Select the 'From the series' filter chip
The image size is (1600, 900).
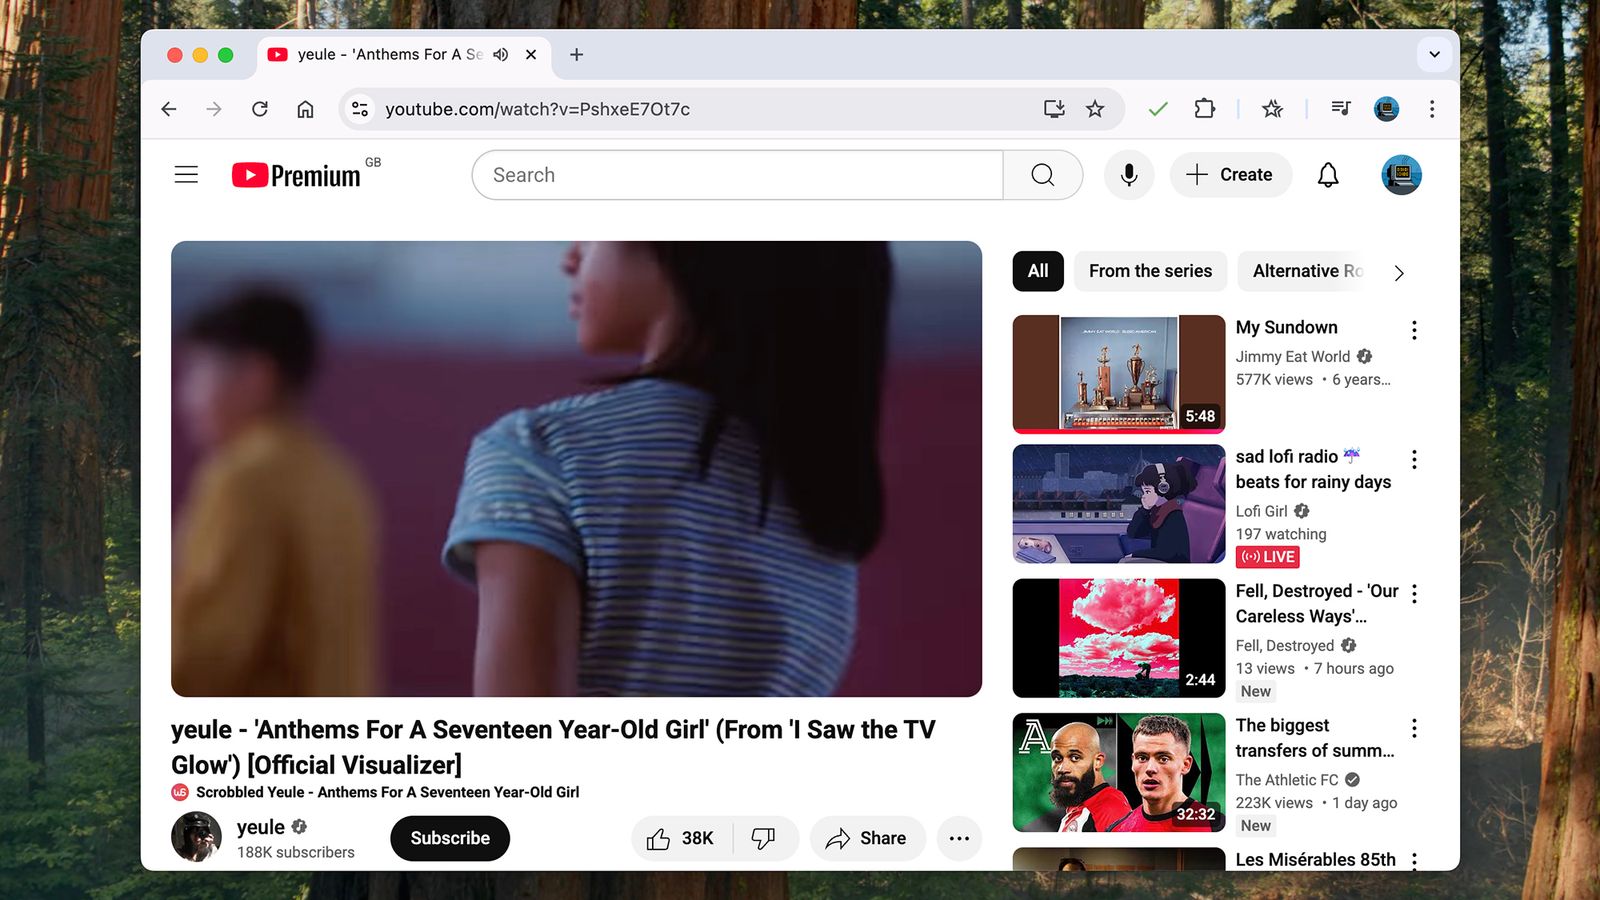[1150, 271]
